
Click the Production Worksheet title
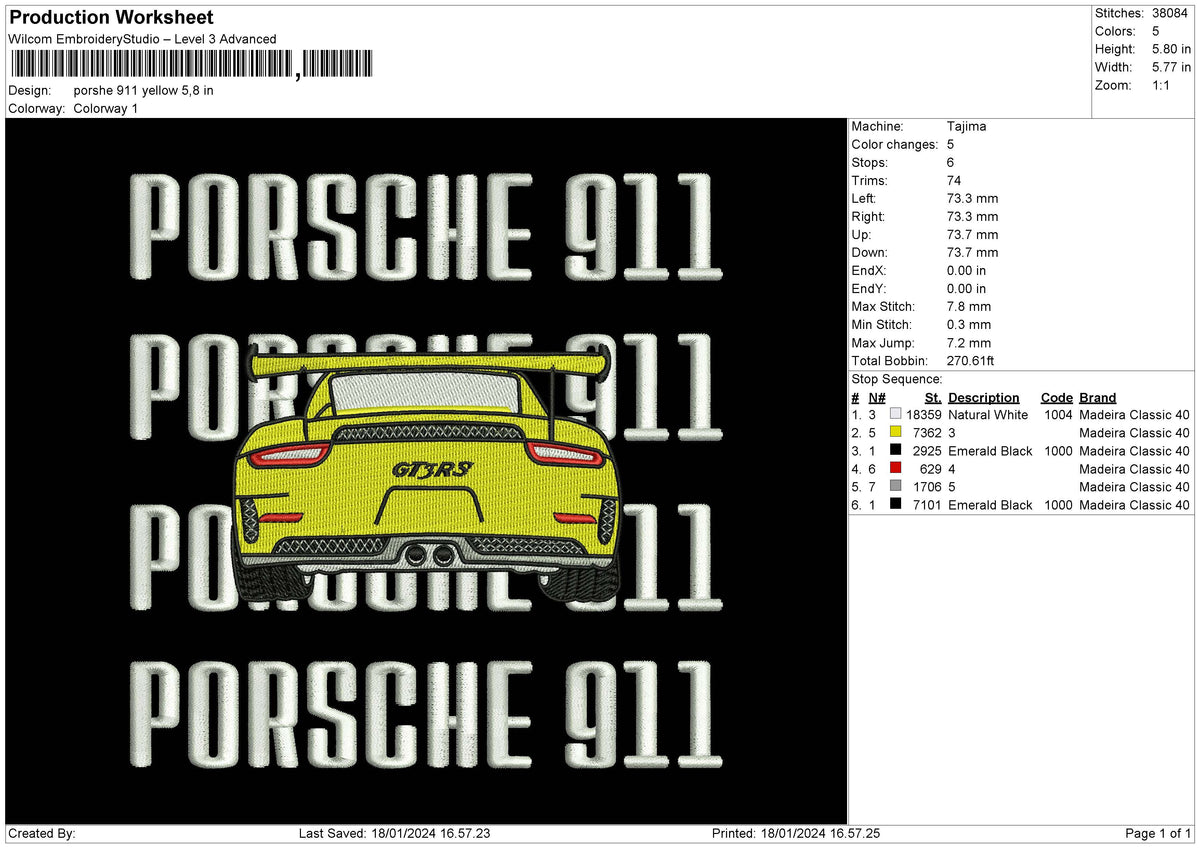pyautogui.click(x=110, y=18)
